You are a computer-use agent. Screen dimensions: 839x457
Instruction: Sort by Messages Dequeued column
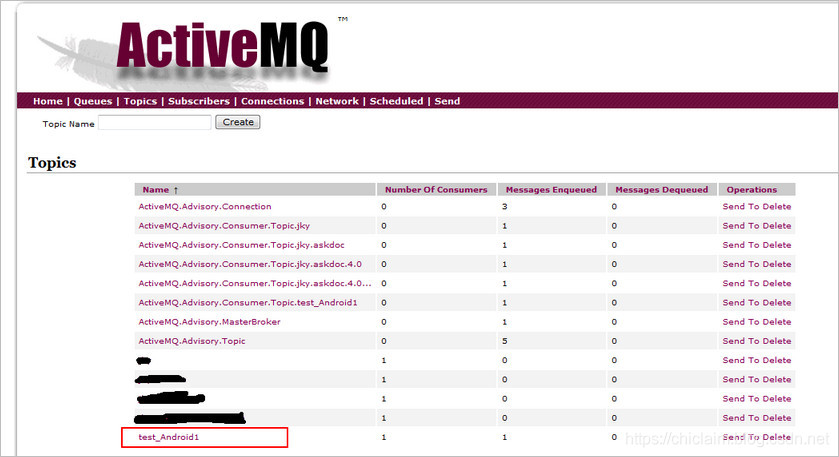coord(661,189)
